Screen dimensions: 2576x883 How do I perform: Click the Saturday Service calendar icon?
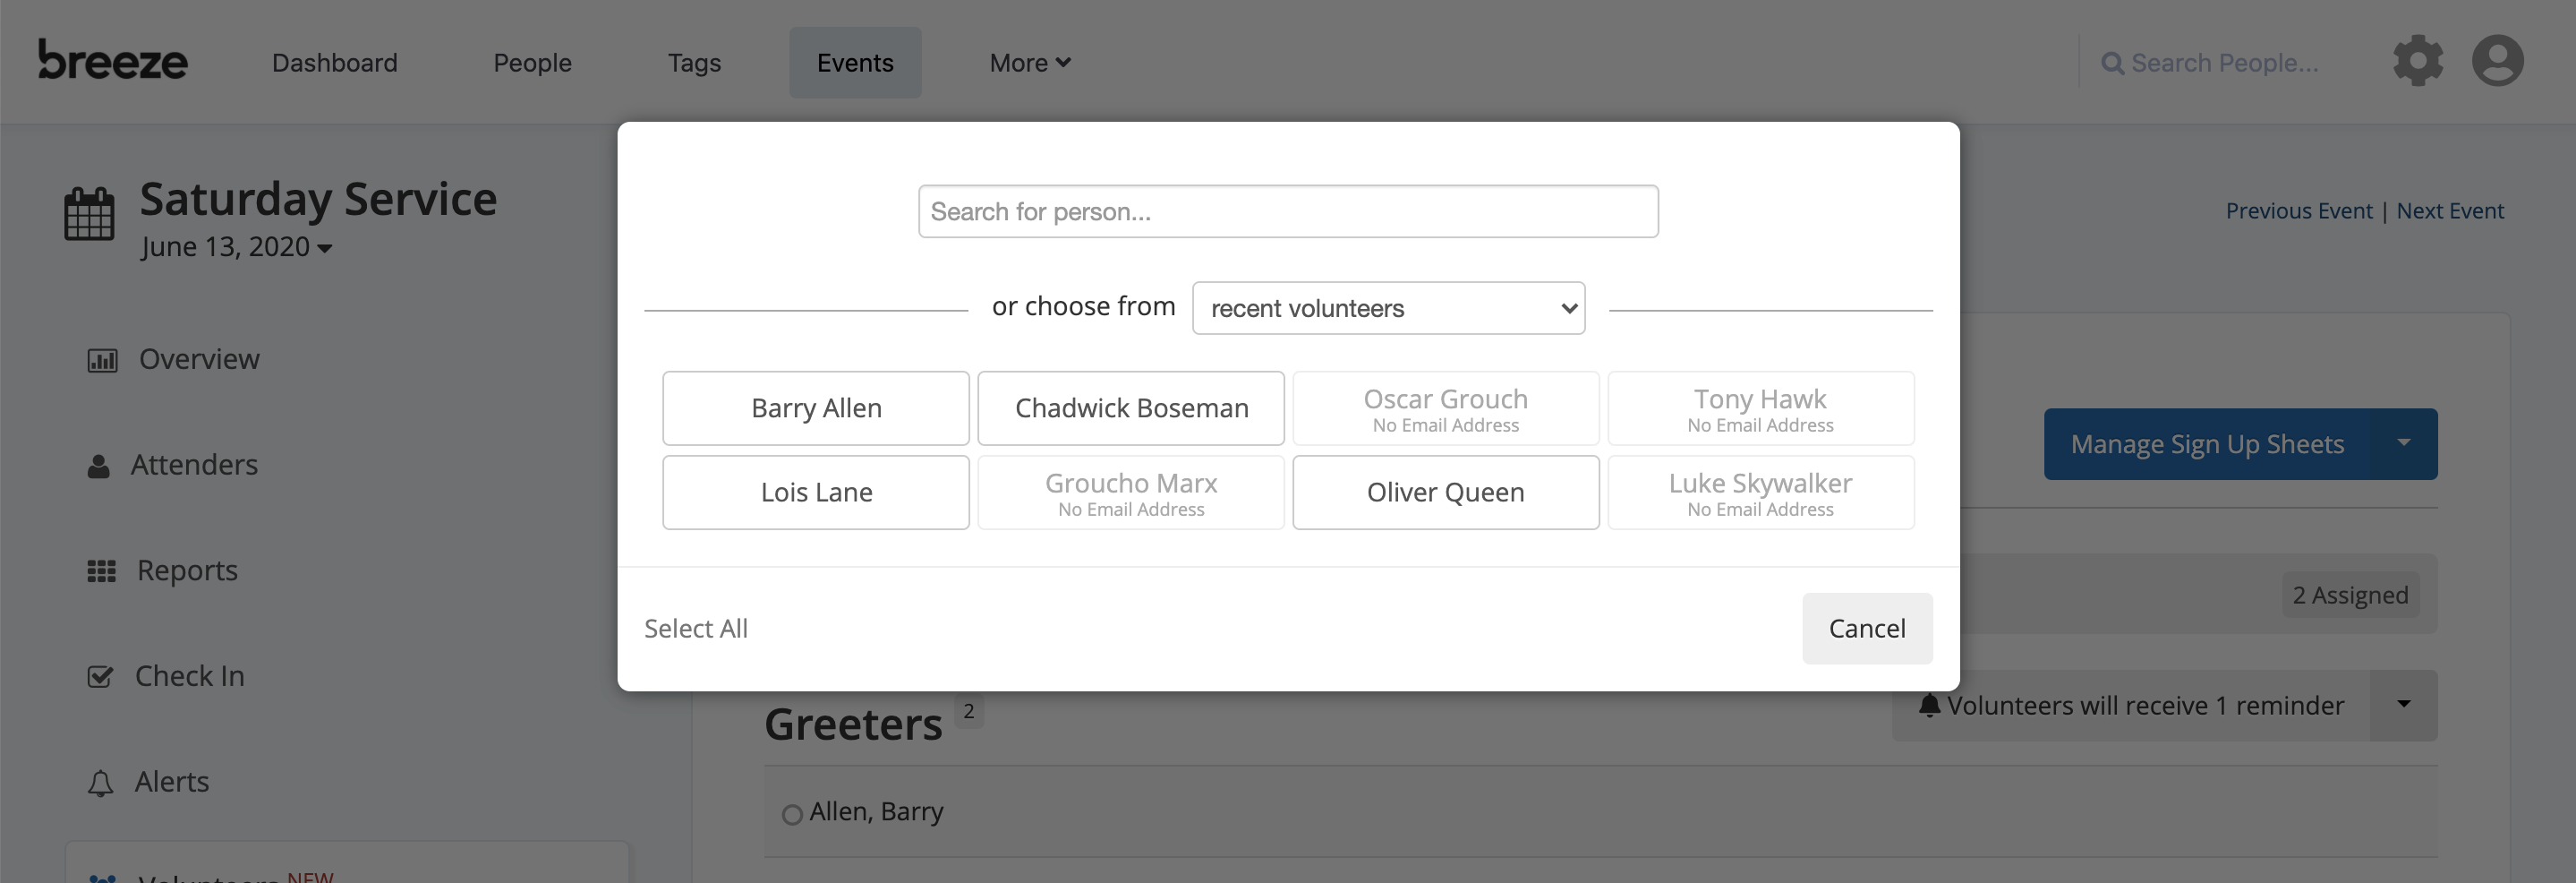click(89, 213)
